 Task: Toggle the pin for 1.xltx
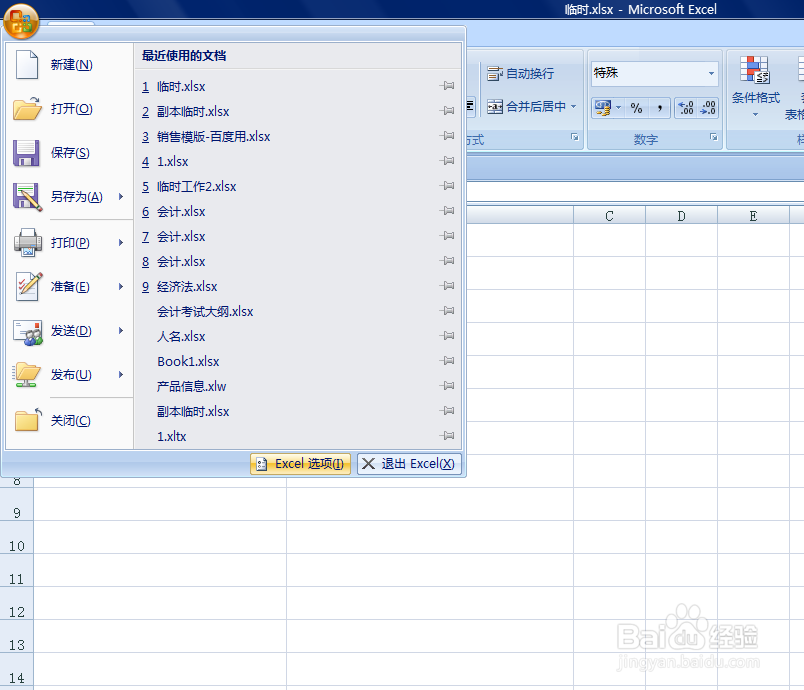tap(447, 436)
